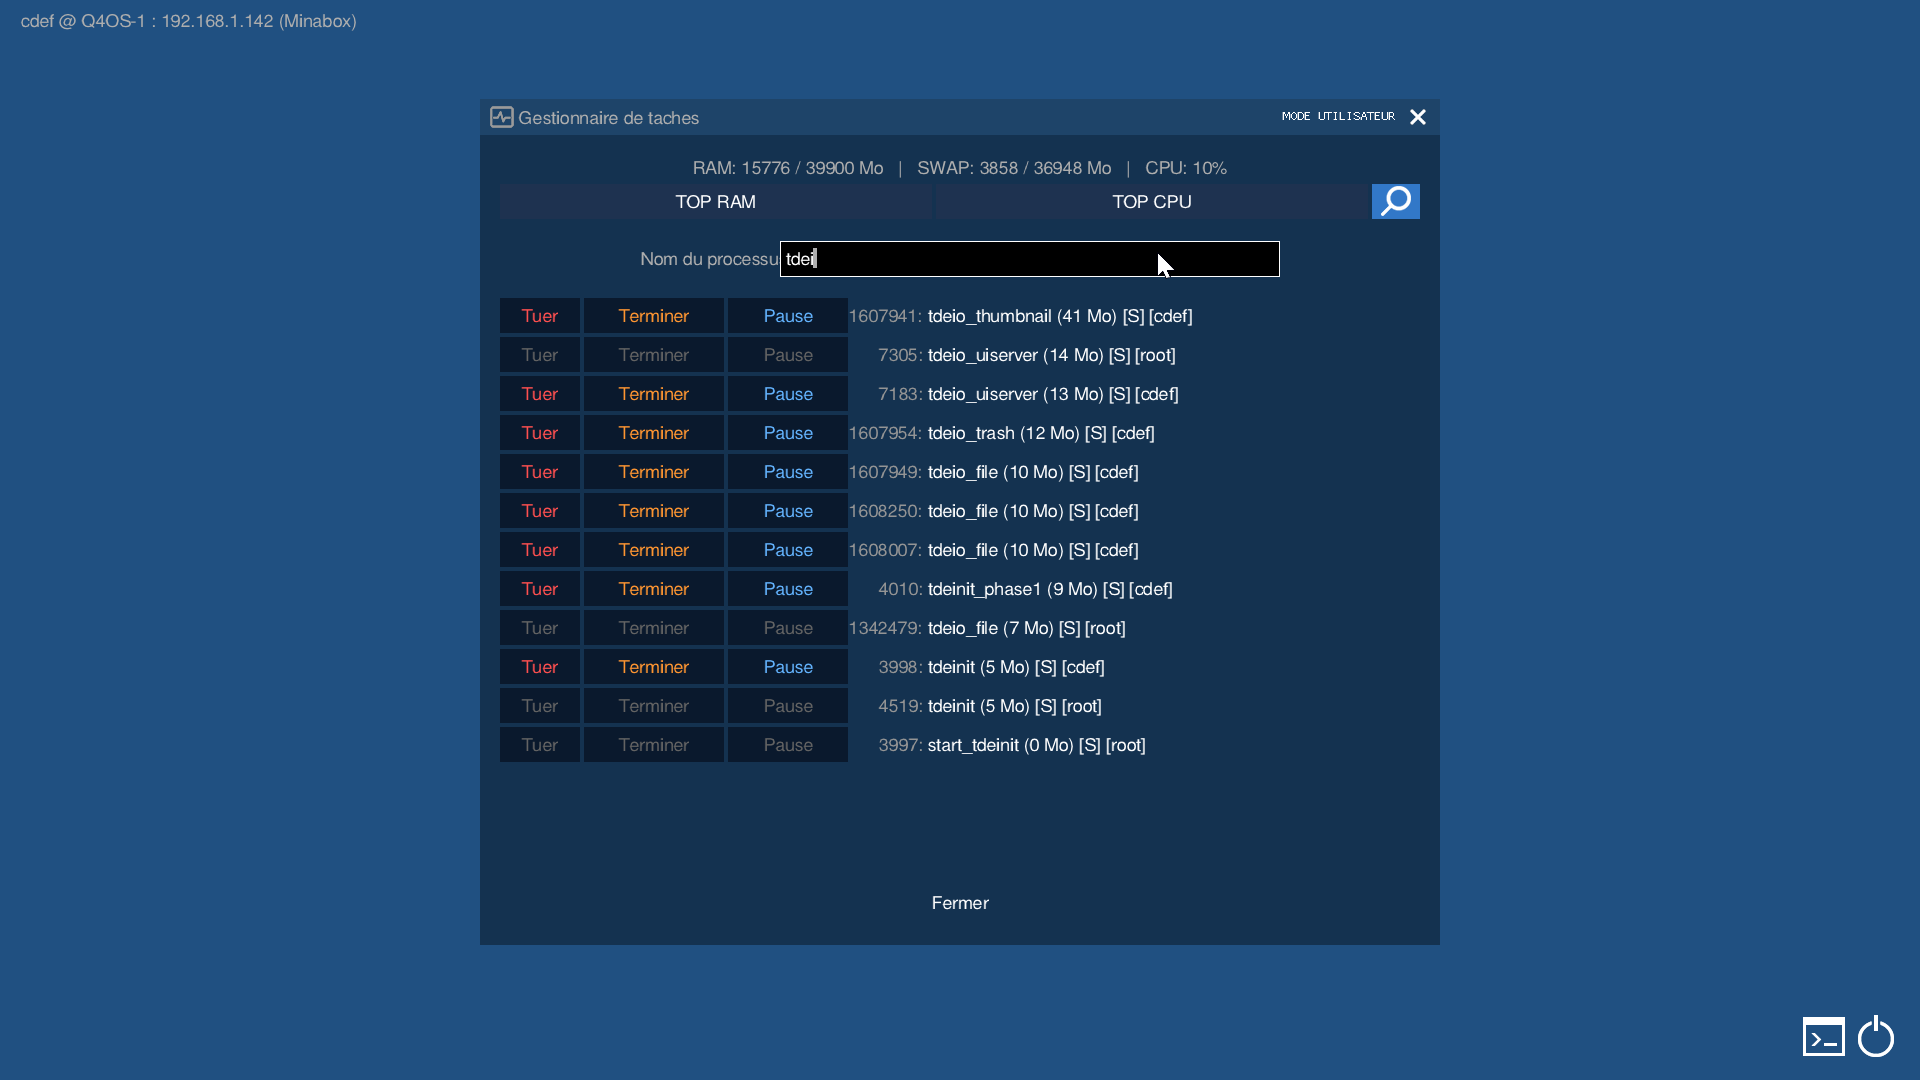Pause tdeinit process 3998

point(788,667)
